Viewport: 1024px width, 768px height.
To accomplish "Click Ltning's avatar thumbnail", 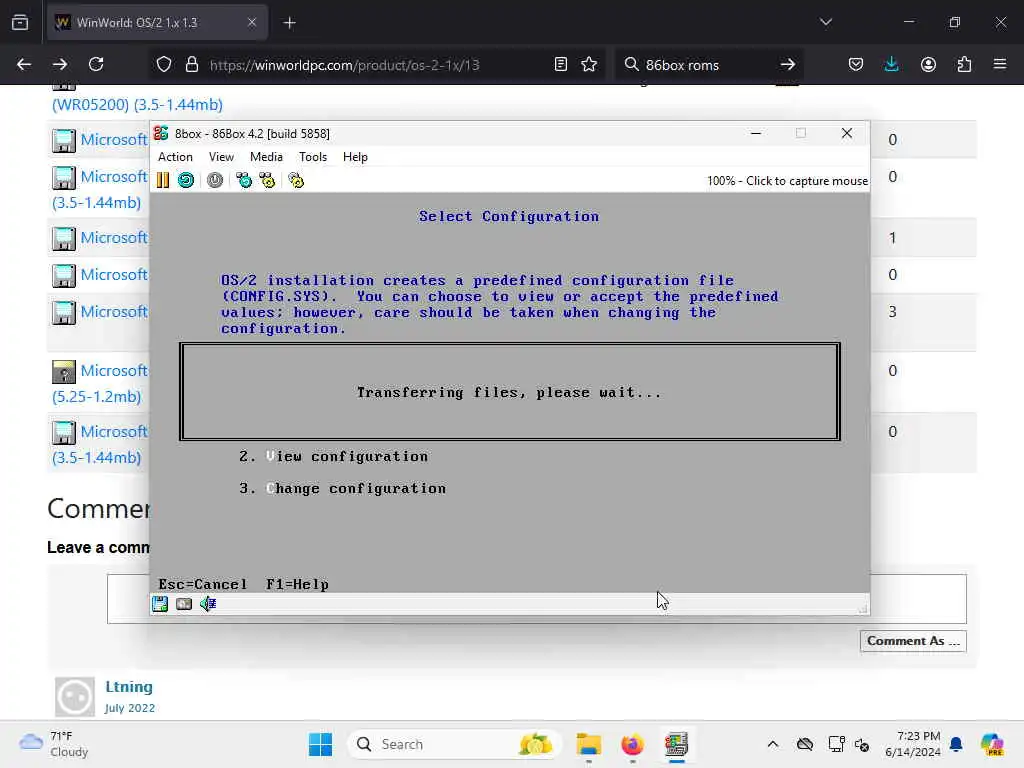I will pyautogui.click(x=74, y=697).
